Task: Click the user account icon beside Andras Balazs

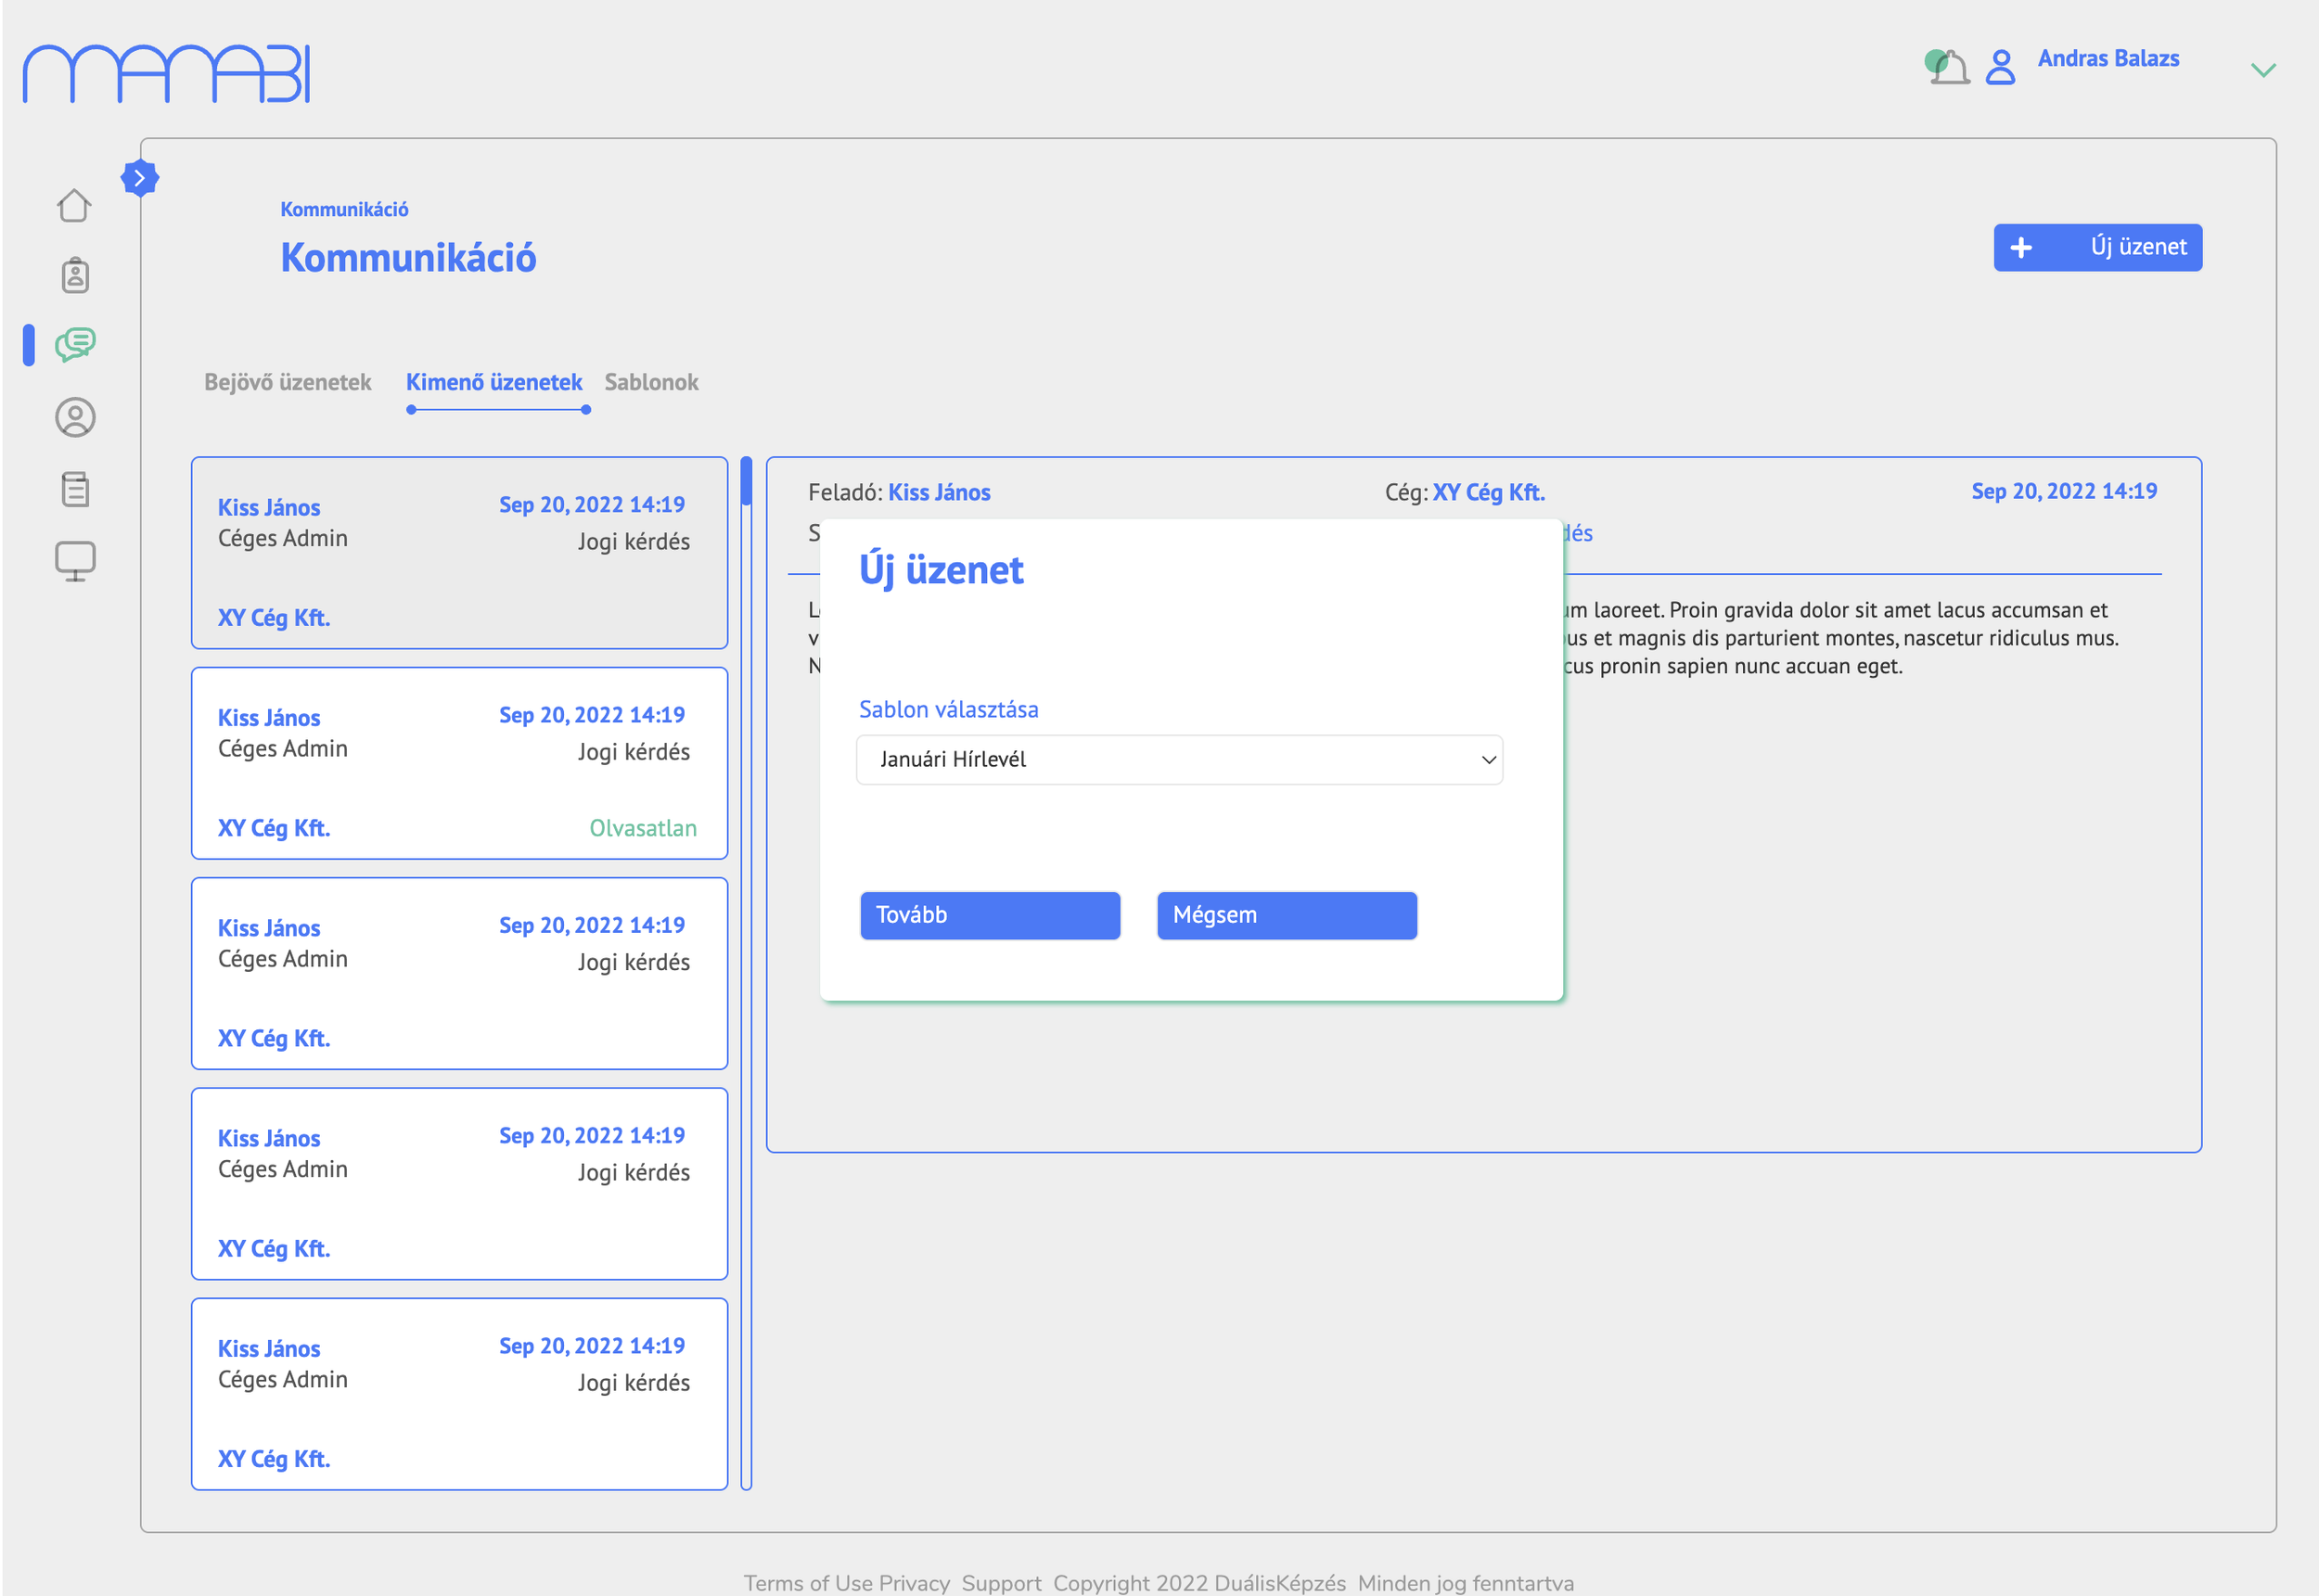Action: coord(2000,66)
